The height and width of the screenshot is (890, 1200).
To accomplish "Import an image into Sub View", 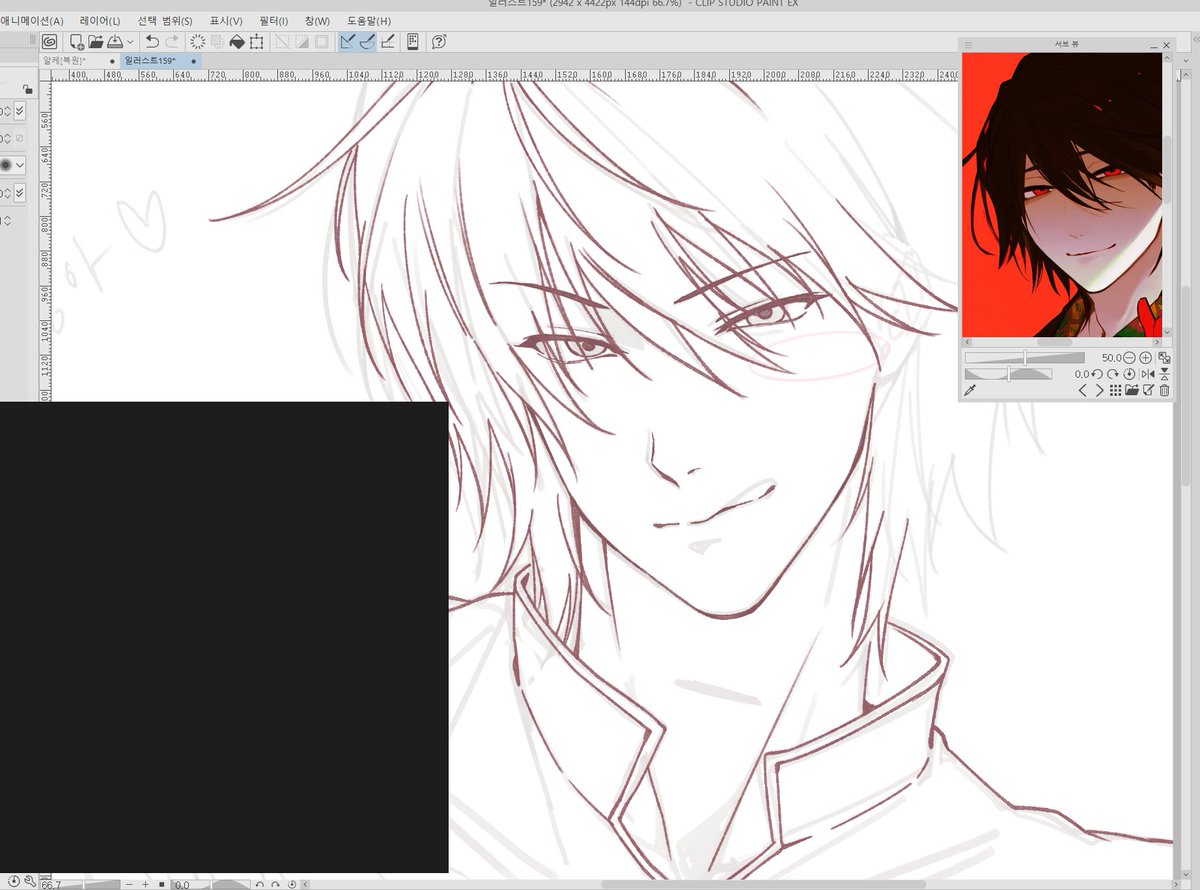I will [x=1132, y=389].
